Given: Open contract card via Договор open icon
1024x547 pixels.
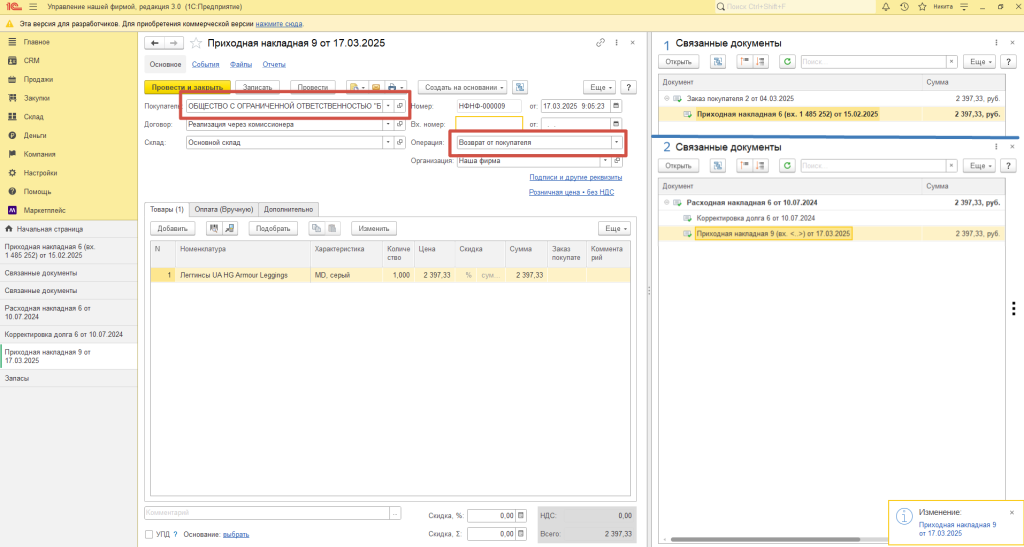Looking at the screenshot, I should coord(400,124).
